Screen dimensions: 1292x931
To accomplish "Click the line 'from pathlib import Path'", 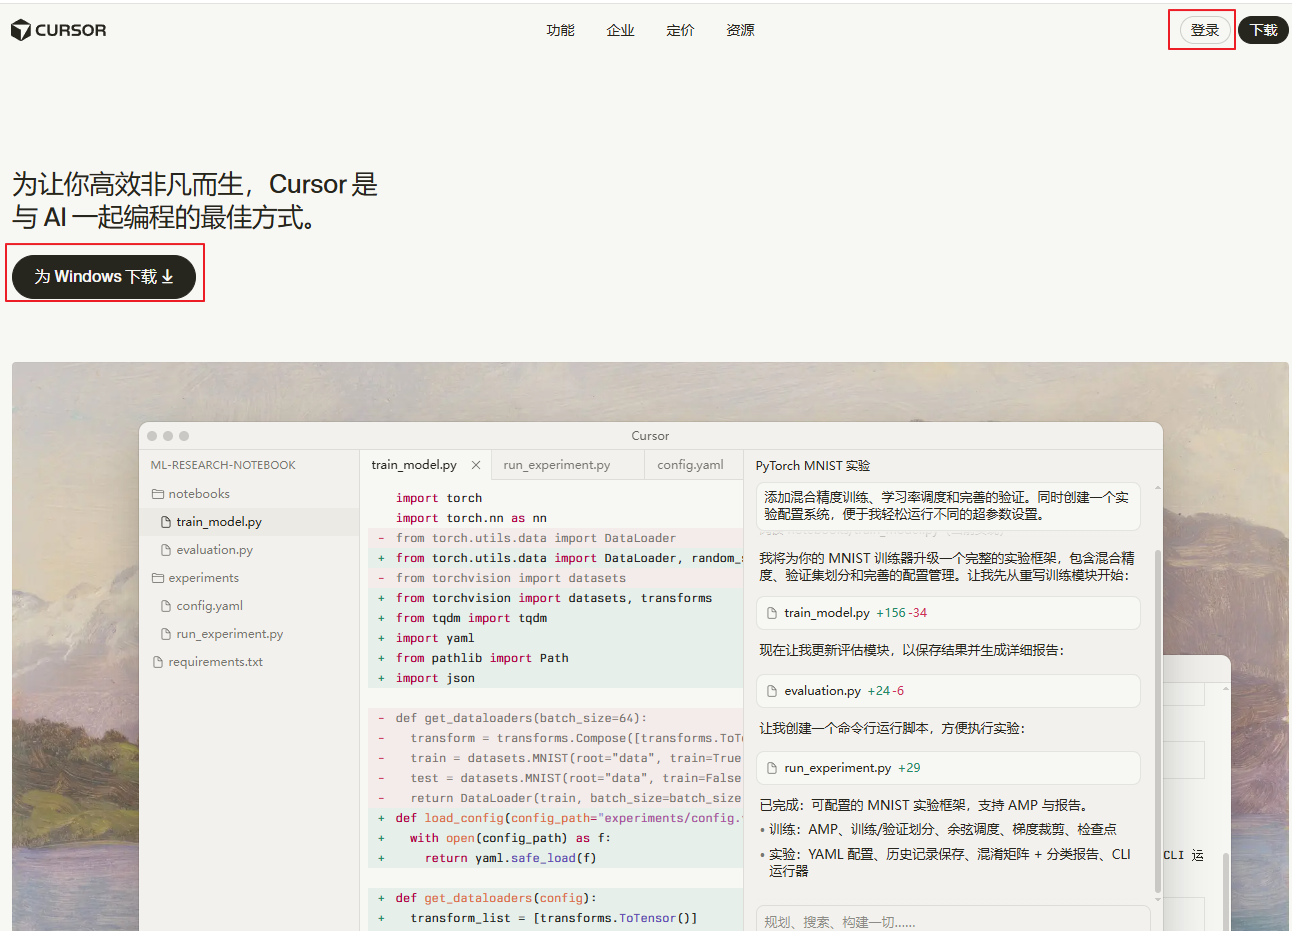I will 482,658.
